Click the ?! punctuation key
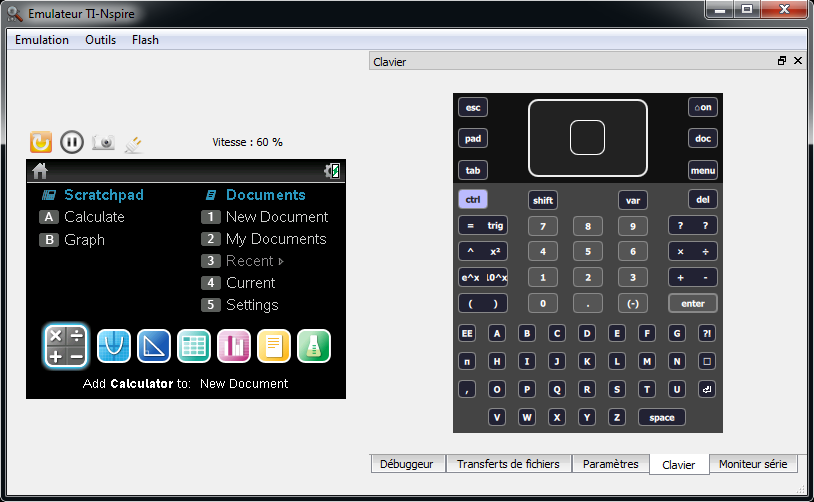Screen dimensions: 814x502 tap(707, 333)
